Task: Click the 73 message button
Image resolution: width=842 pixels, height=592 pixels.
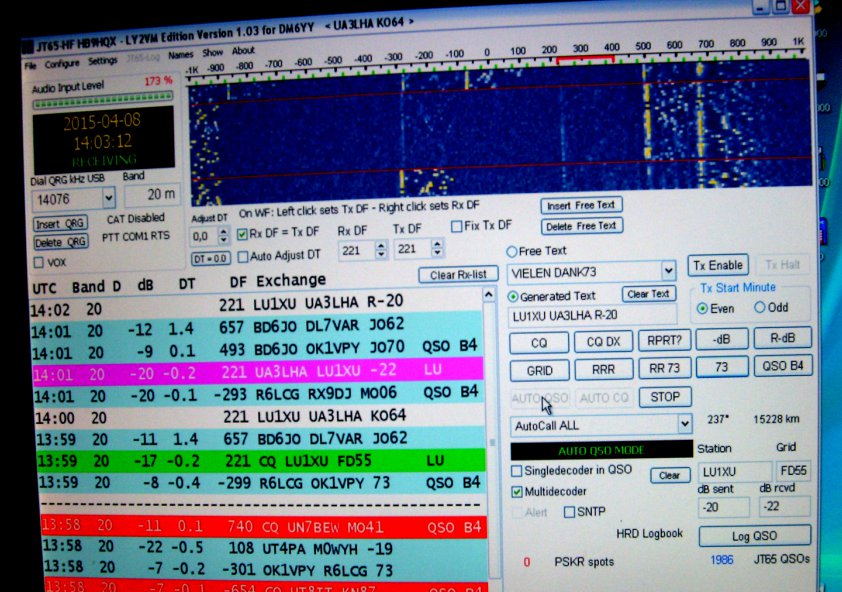Action: click(722, 367)
